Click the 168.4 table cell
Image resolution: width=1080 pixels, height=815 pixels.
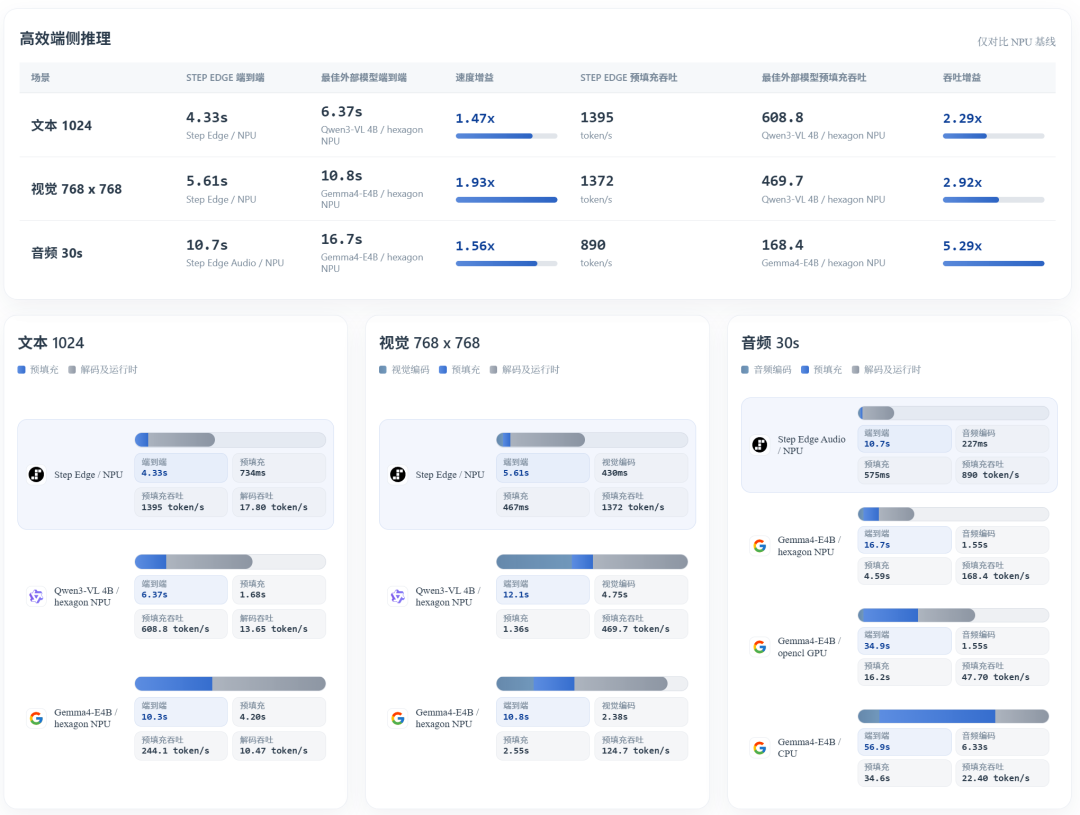823,252
